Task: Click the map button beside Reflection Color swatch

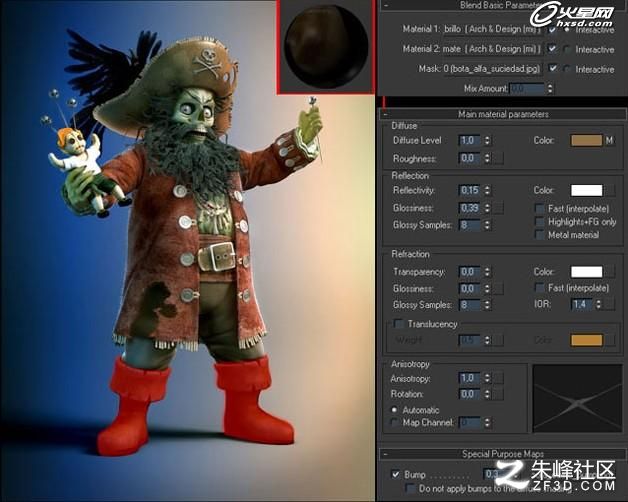Action: [x=610, y=190]
